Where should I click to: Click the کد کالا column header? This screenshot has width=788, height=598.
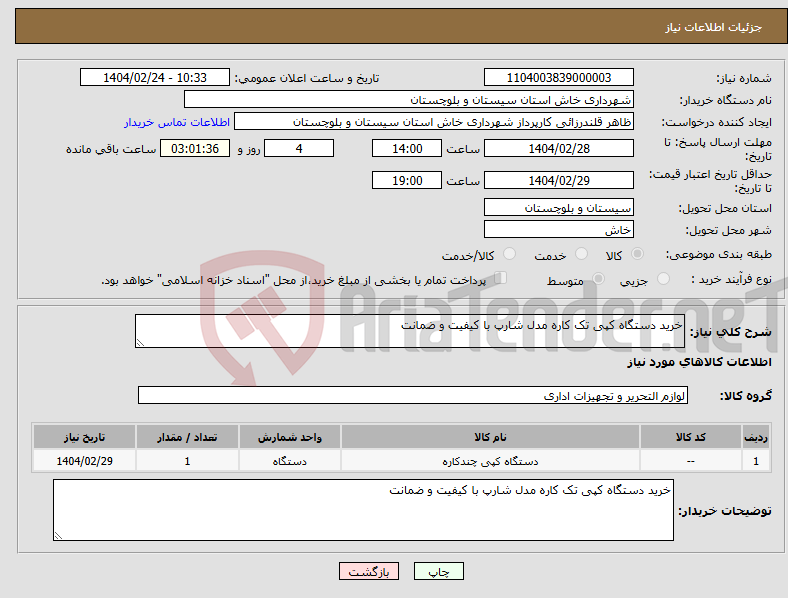691,437
